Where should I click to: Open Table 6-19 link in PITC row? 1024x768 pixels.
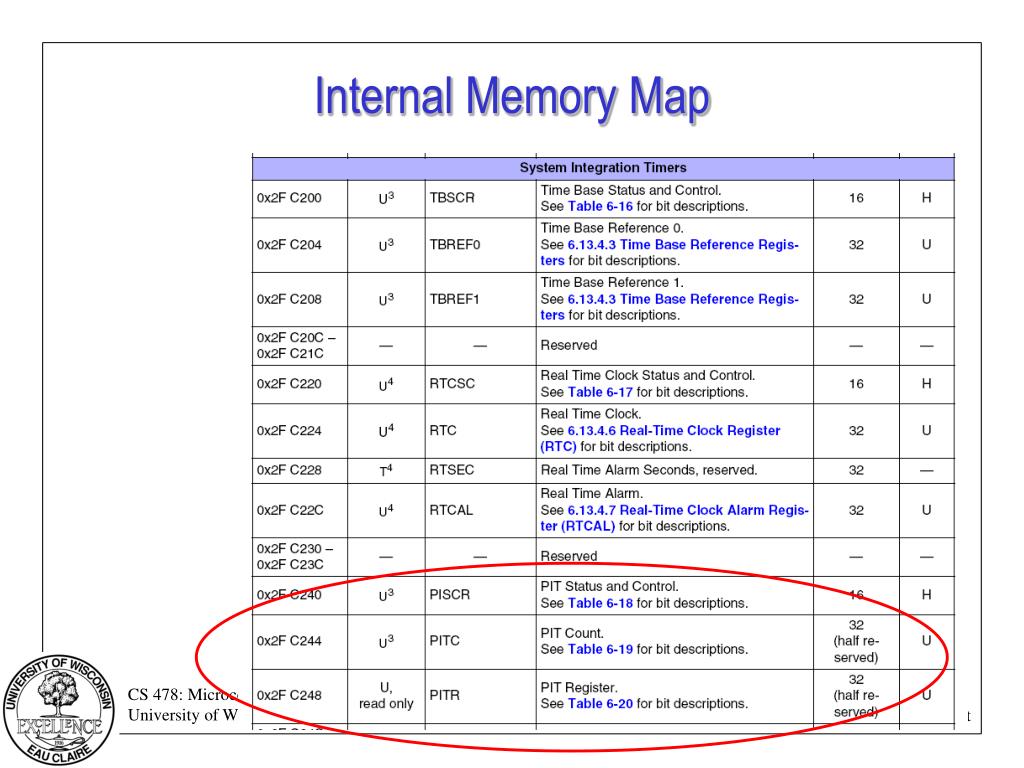(600, 650)
